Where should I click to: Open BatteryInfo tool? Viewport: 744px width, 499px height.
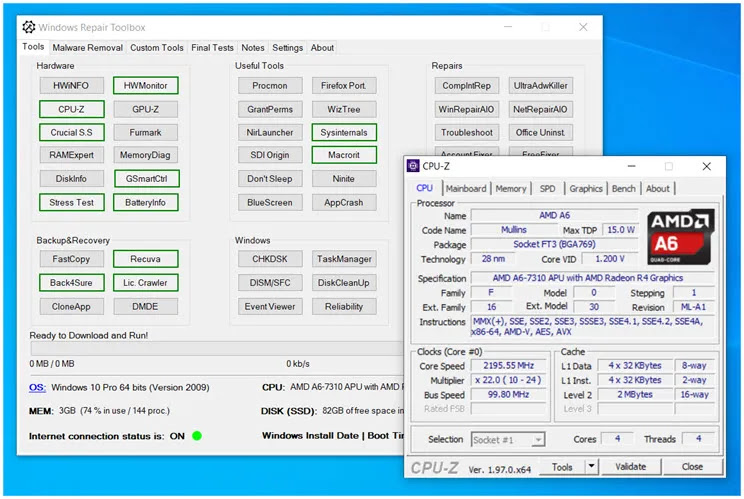pyautogui.click(x=146, y=203)
